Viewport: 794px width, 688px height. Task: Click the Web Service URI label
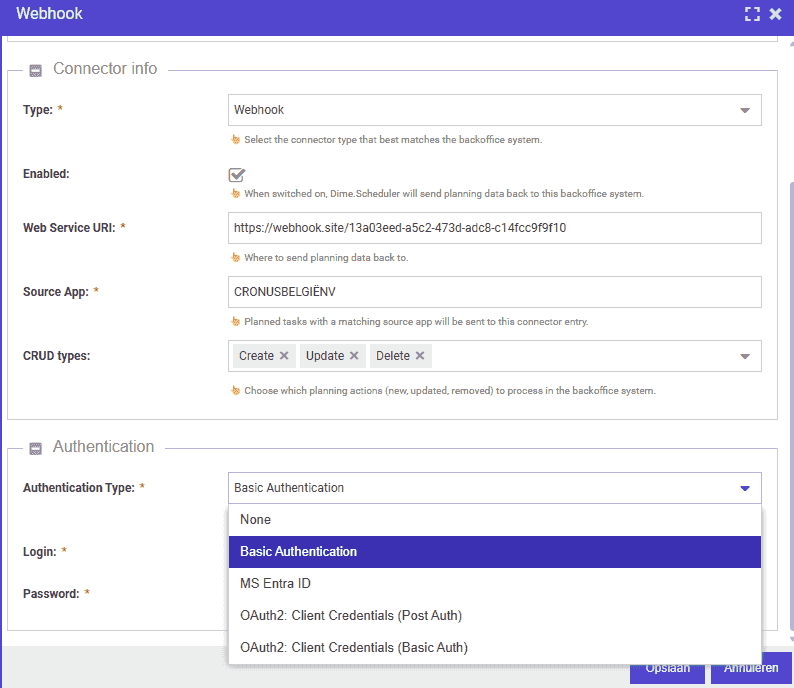[x=69, y=228]
